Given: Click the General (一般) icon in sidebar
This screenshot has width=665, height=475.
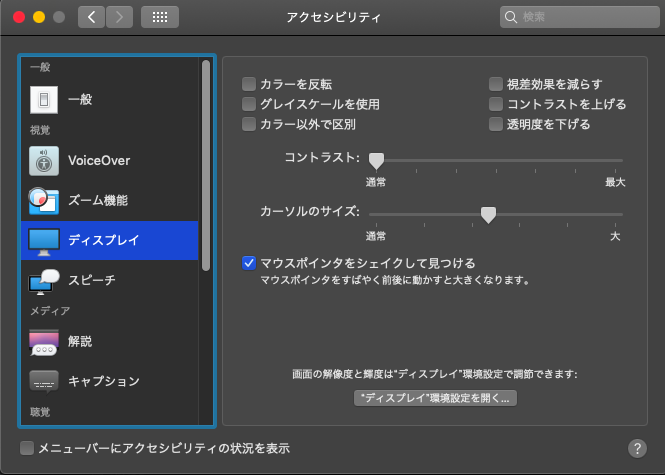Looking at the screenshot, I should pos(44,100).
